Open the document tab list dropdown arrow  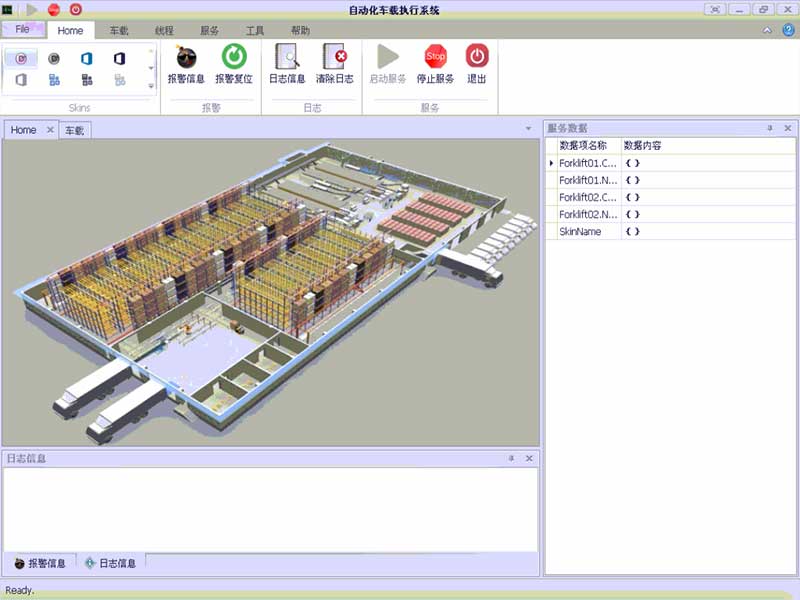pos(528,129)
